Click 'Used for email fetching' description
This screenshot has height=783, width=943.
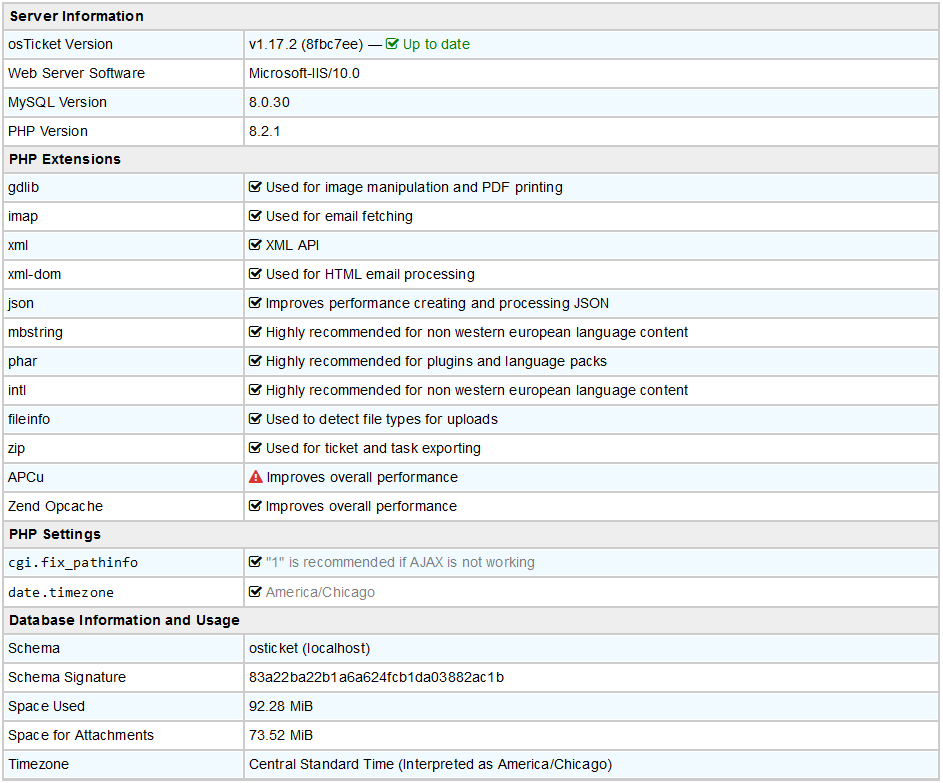point(339,216)
